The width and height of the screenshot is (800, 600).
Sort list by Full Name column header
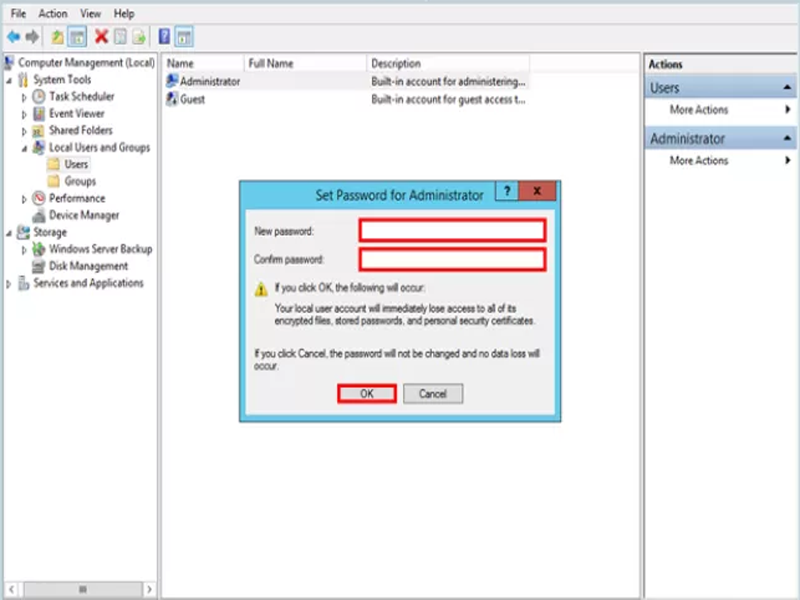pos(305,63)
